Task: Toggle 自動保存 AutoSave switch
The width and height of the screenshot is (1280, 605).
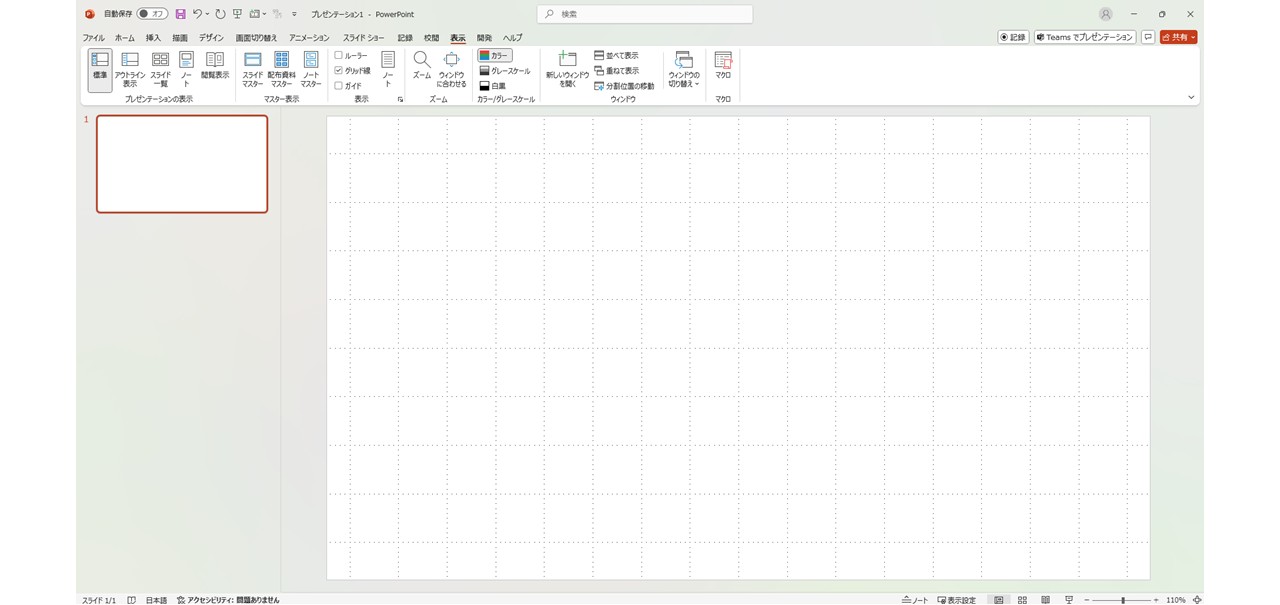Action: click(x=152, y=14)
